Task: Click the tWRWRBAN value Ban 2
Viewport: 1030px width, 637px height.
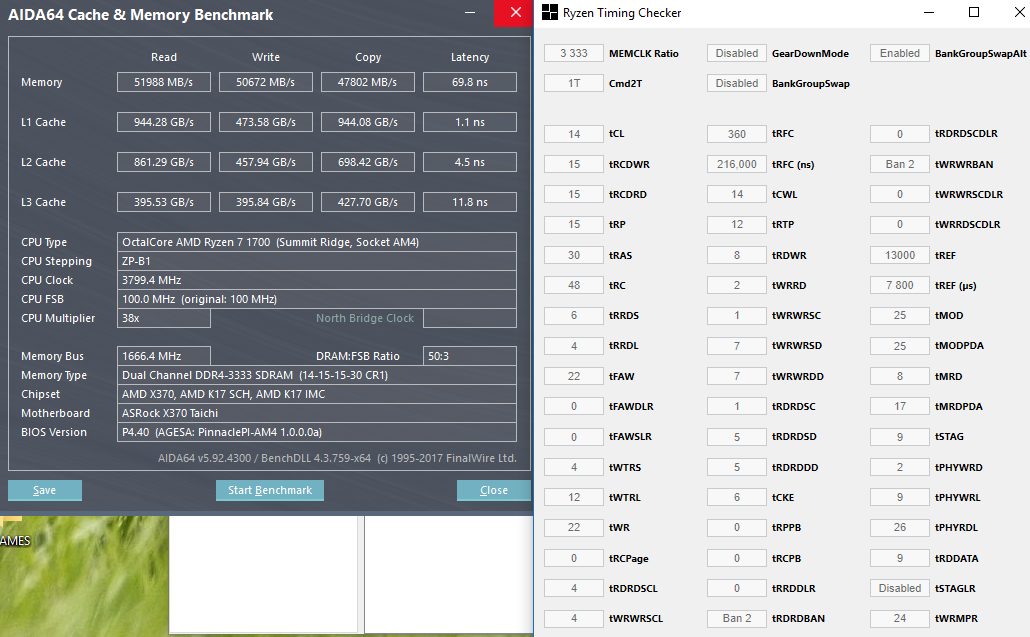Action: pos(899,164)
